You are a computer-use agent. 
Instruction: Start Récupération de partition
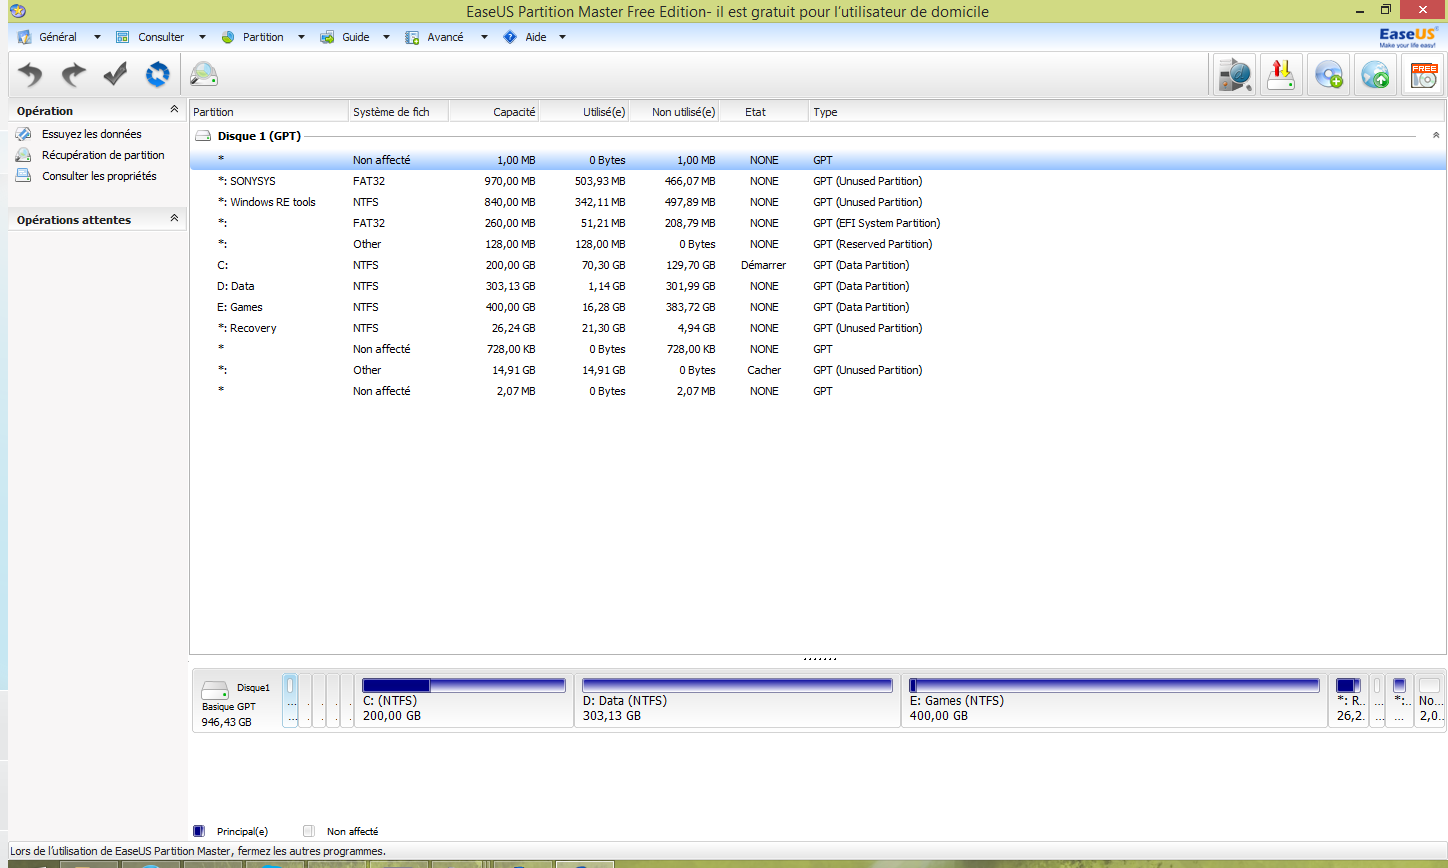[103, 155]
